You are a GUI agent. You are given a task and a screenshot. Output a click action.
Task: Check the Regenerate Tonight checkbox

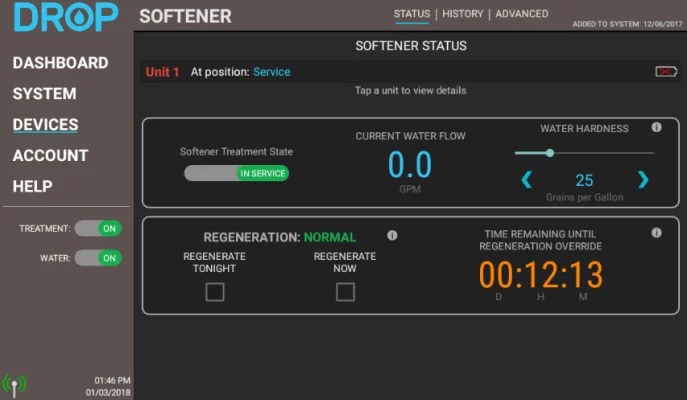click(x=215, y=292)
